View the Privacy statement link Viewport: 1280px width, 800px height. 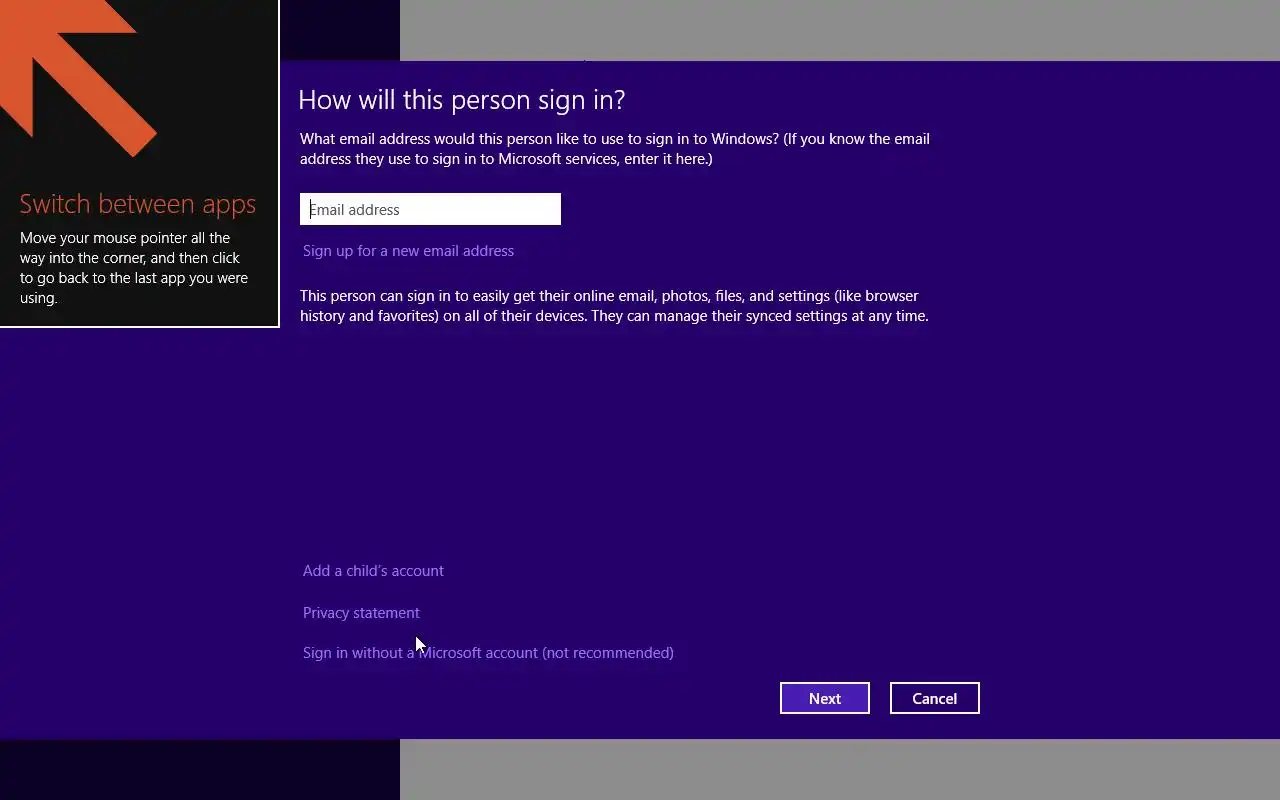361,613
